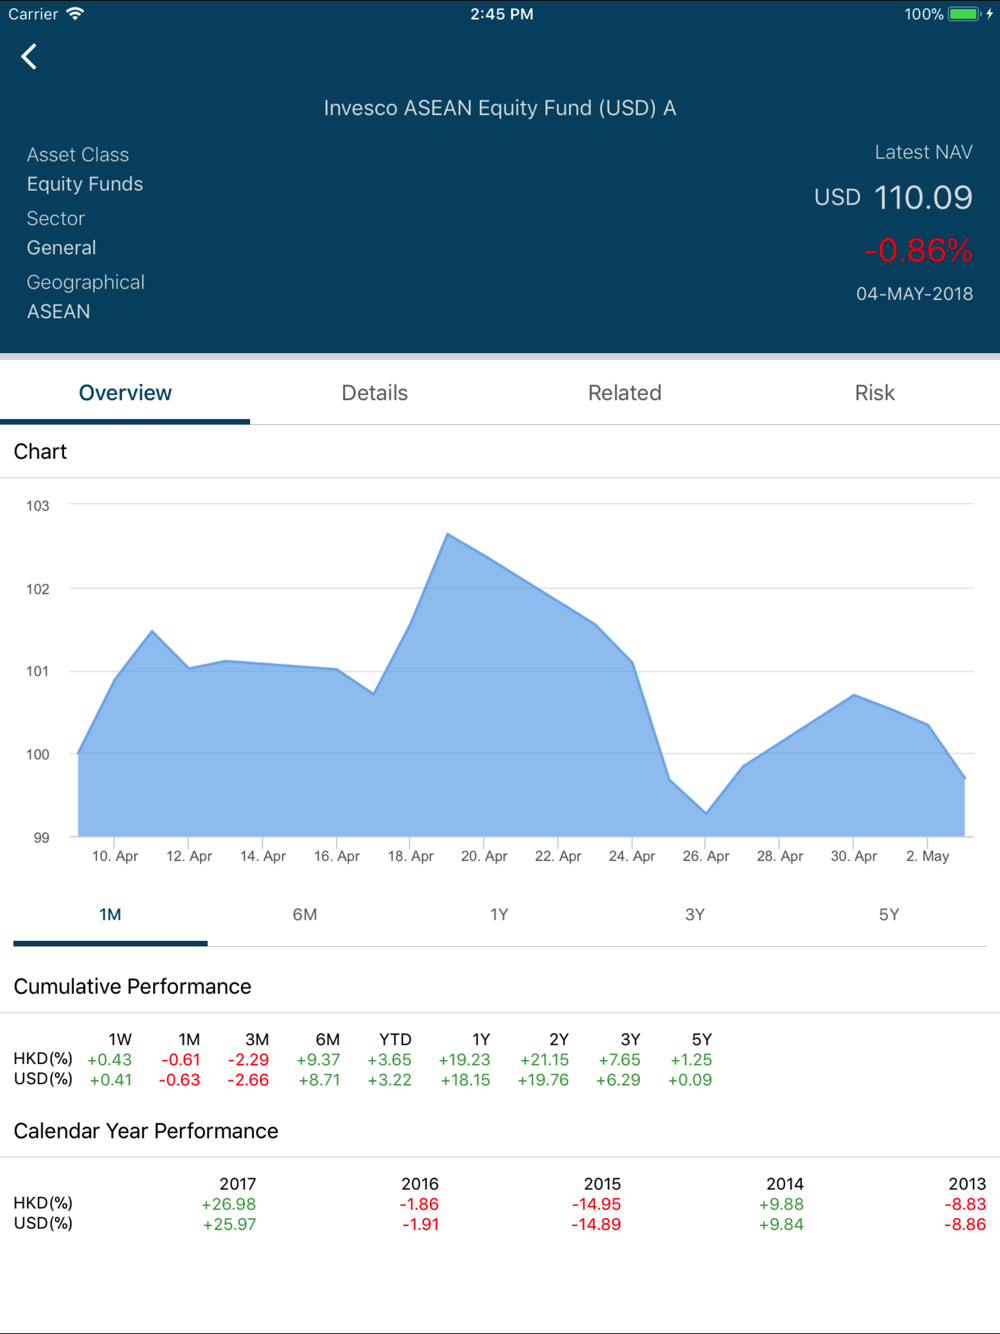Image resolution: width=1000 pixels, height=1334 pixels.
Task: Tap the General sector value
Action: coord(62,248)
